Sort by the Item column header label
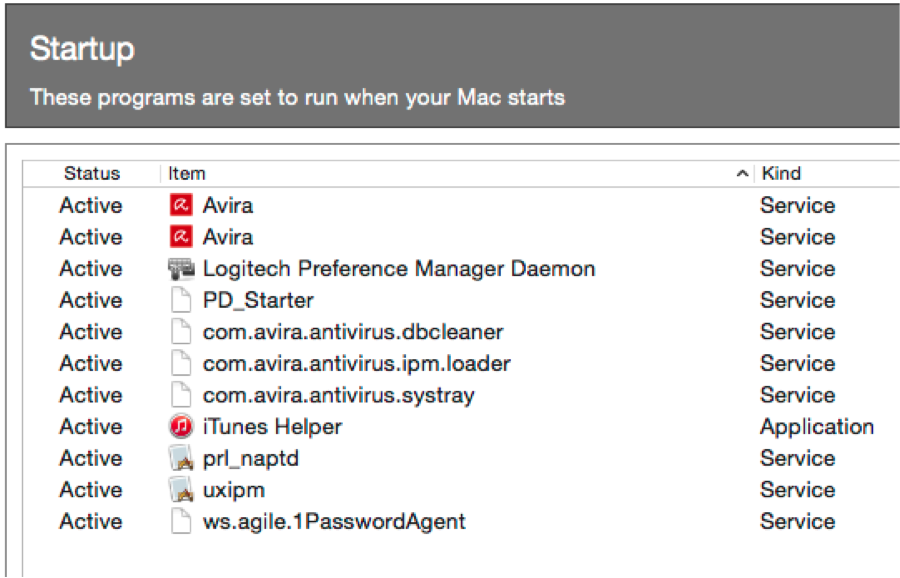 point(187,173)
